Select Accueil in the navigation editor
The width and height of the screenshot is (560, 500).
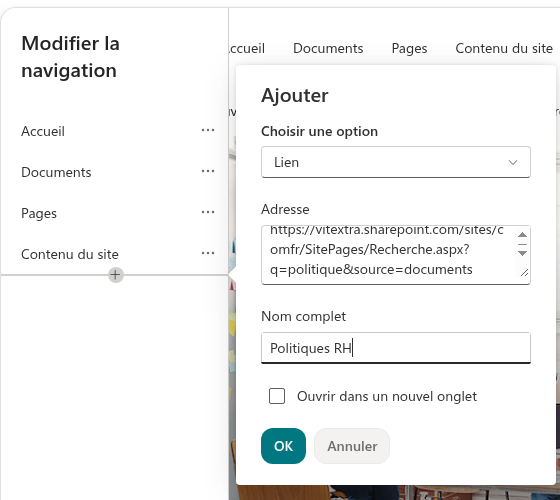pyautogui.click(x=43, y=131)
